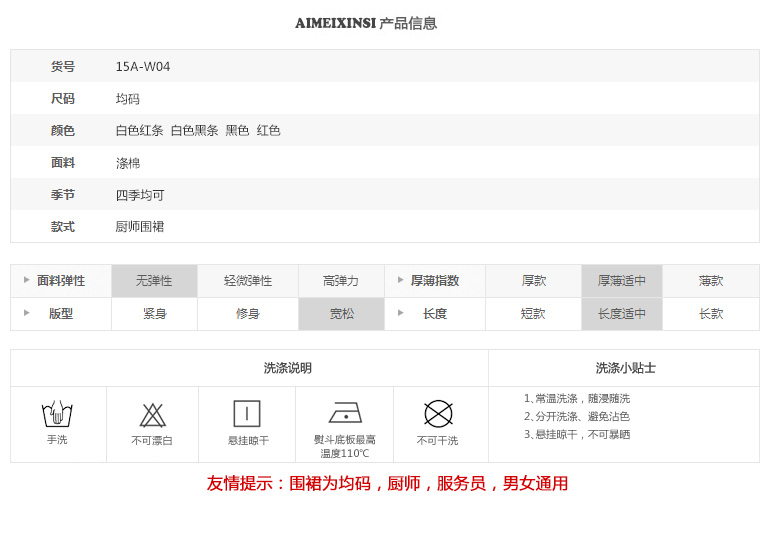Click tip 2 分开洗涤、避免沾色

(577, 416)
